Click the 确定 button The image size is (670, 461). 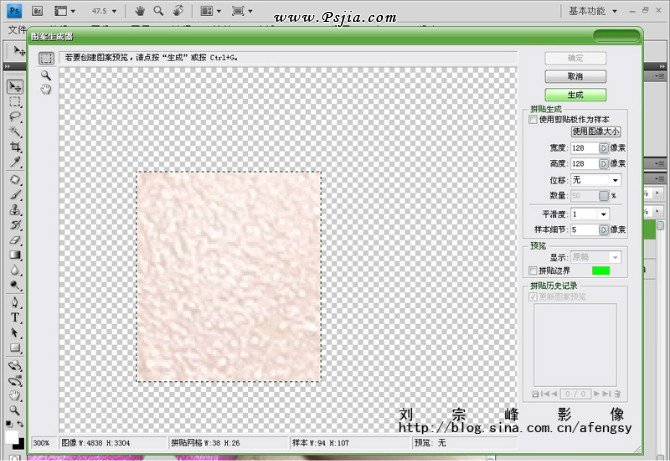click(x=576, y=58)
